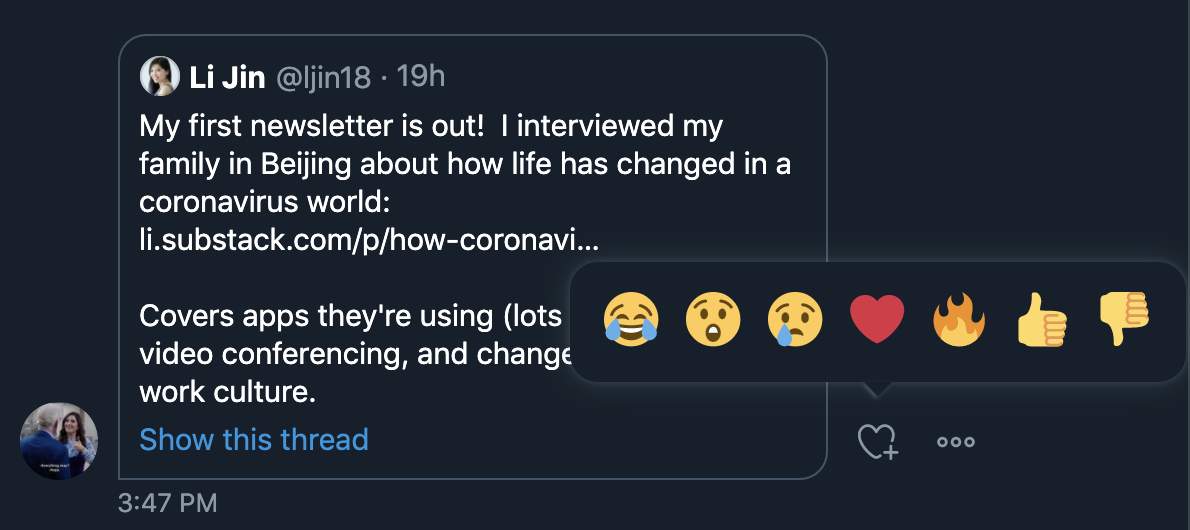Add a thumbs down reaction
Image resolution: width=1190 pixels, height=530 pixels.
click(1124, 320)
